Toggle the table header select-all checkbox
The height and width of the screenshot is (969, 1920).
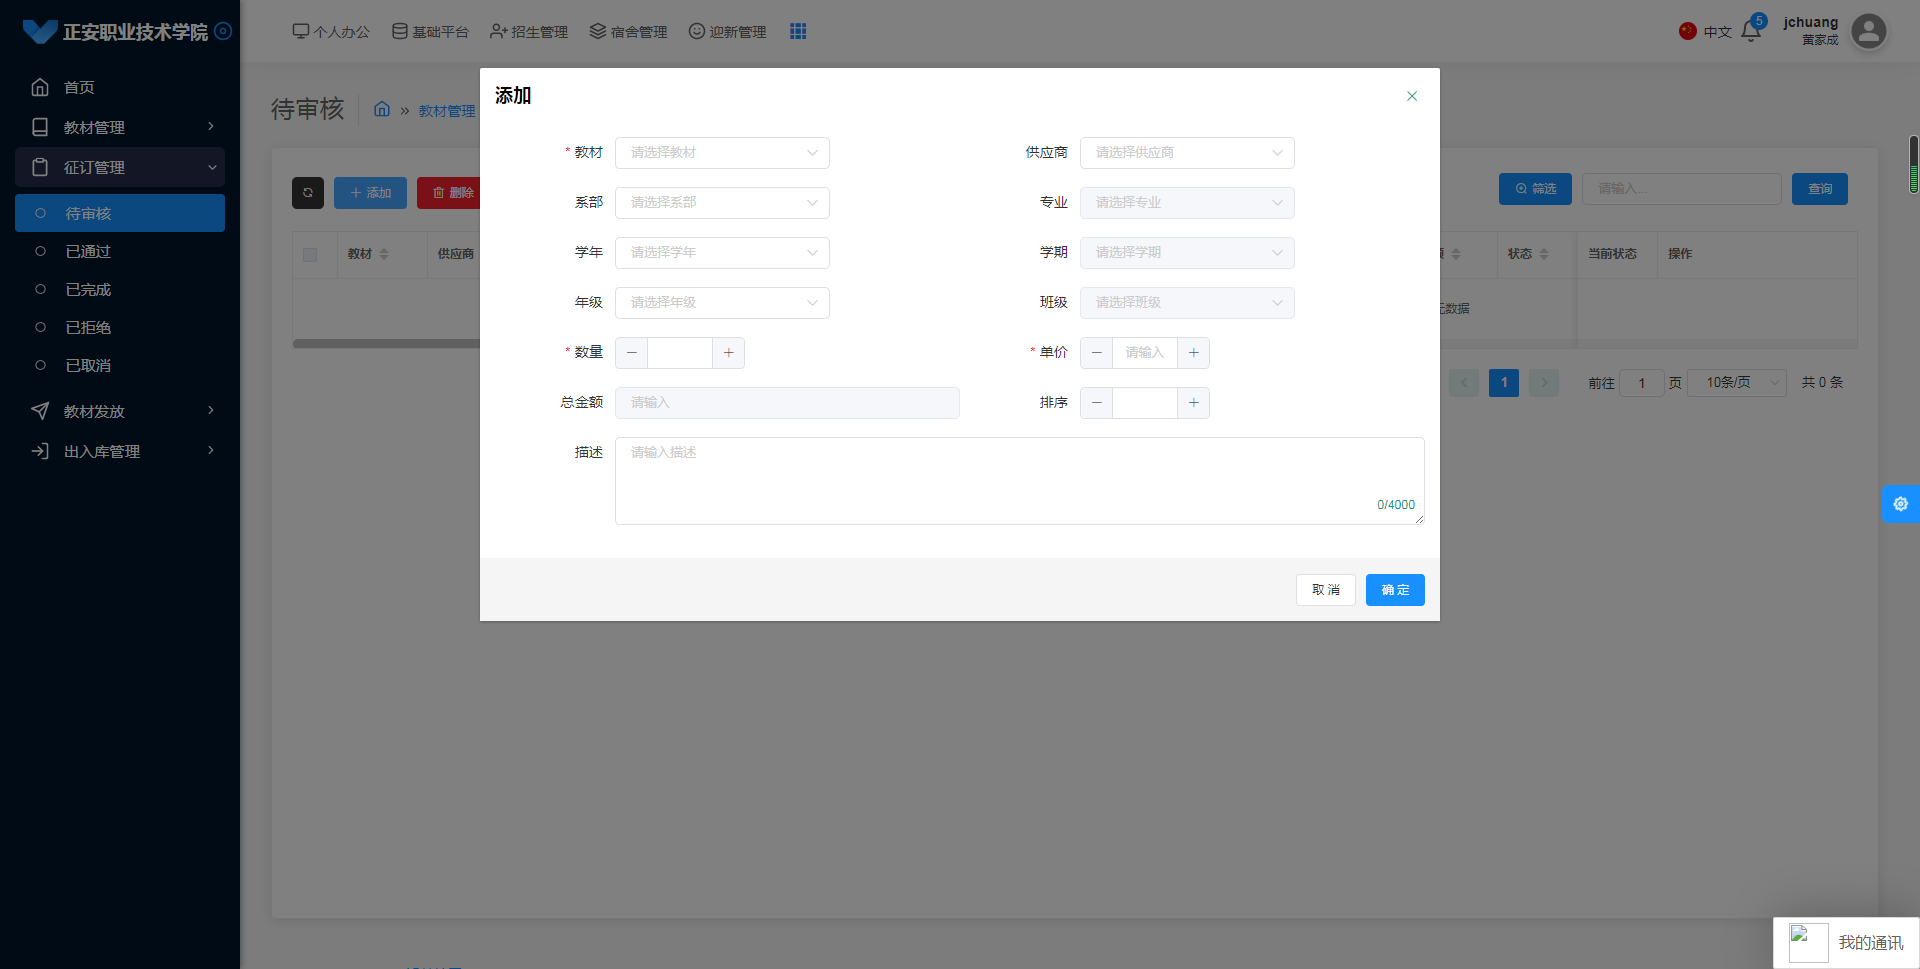pyautogui.click(x=310, y=255)
